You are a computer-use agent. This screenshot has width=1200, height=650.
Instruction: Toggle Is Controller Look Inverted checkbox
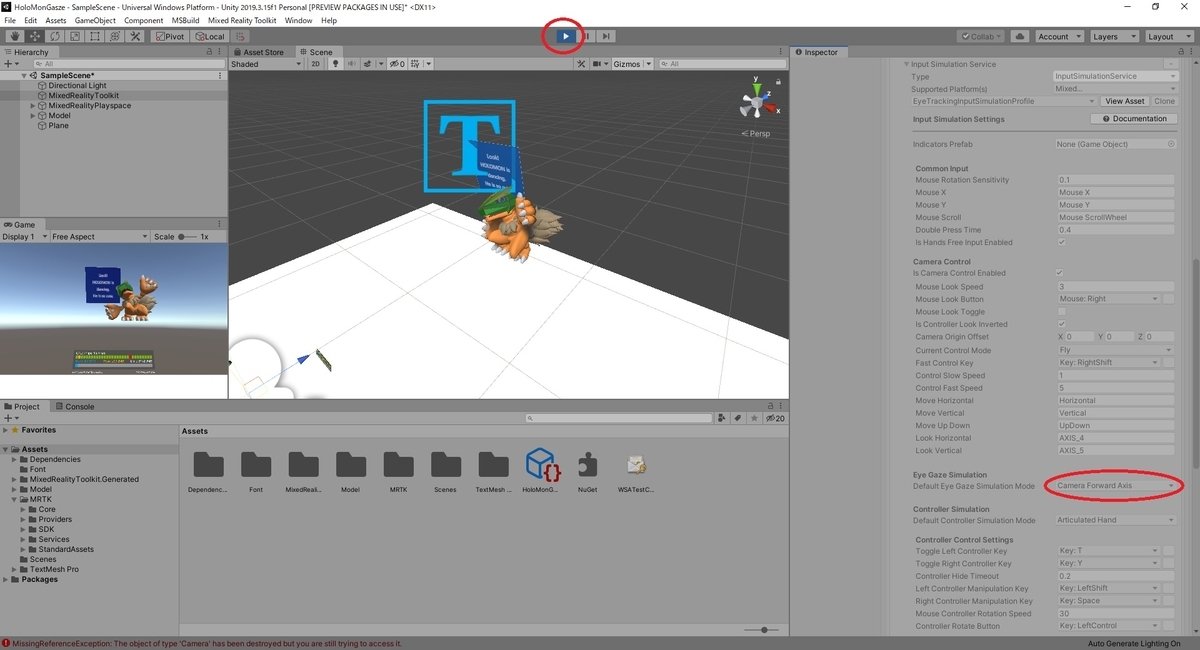click(1062, 324)
